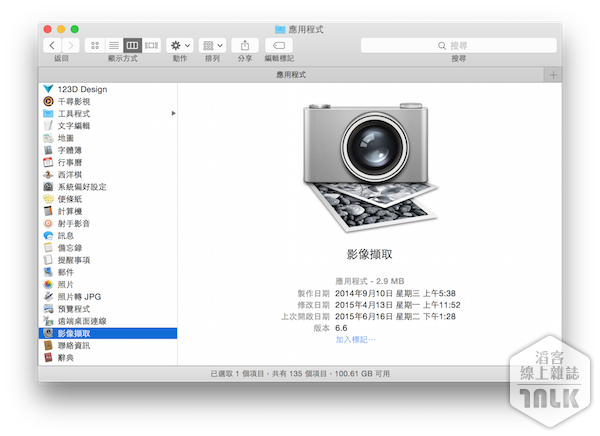Switch to Cover Flow view mode
This screenshot has width=600, height=436.
click(x=152, y=46)
